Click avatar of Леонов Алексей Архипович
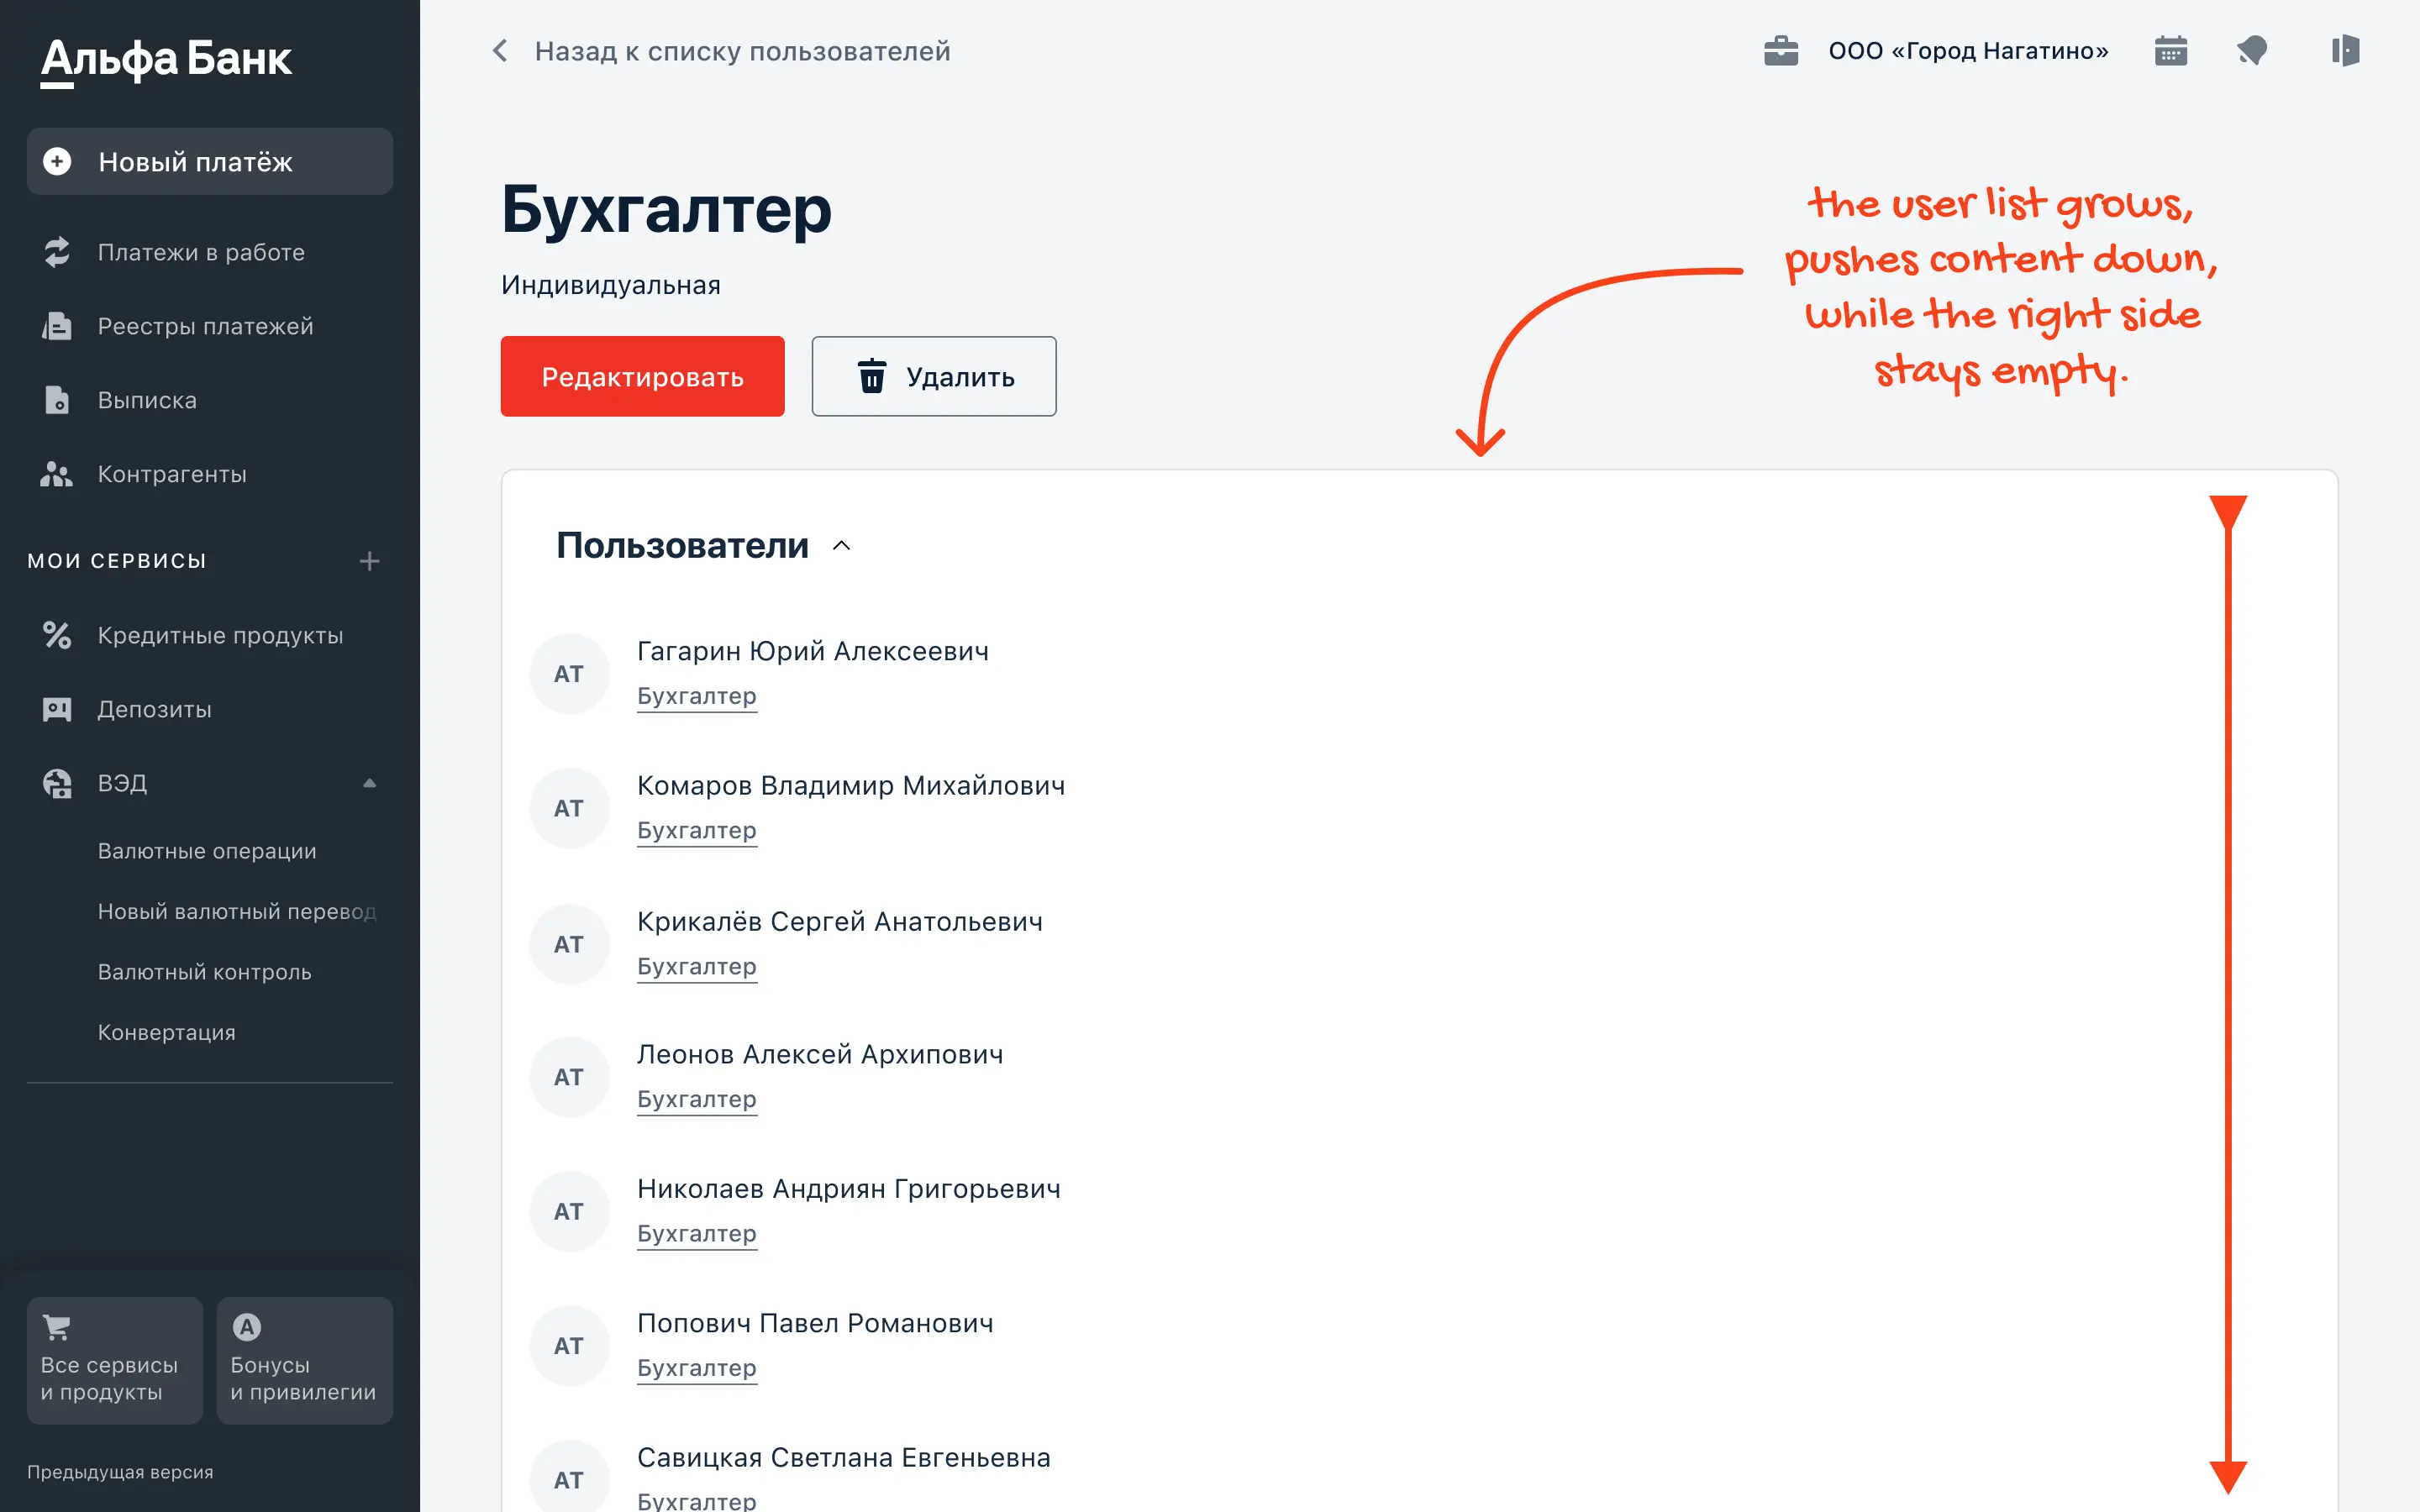Image resolution: width=2420 pixels, height=1512 pixels. tap(569, 1077)
